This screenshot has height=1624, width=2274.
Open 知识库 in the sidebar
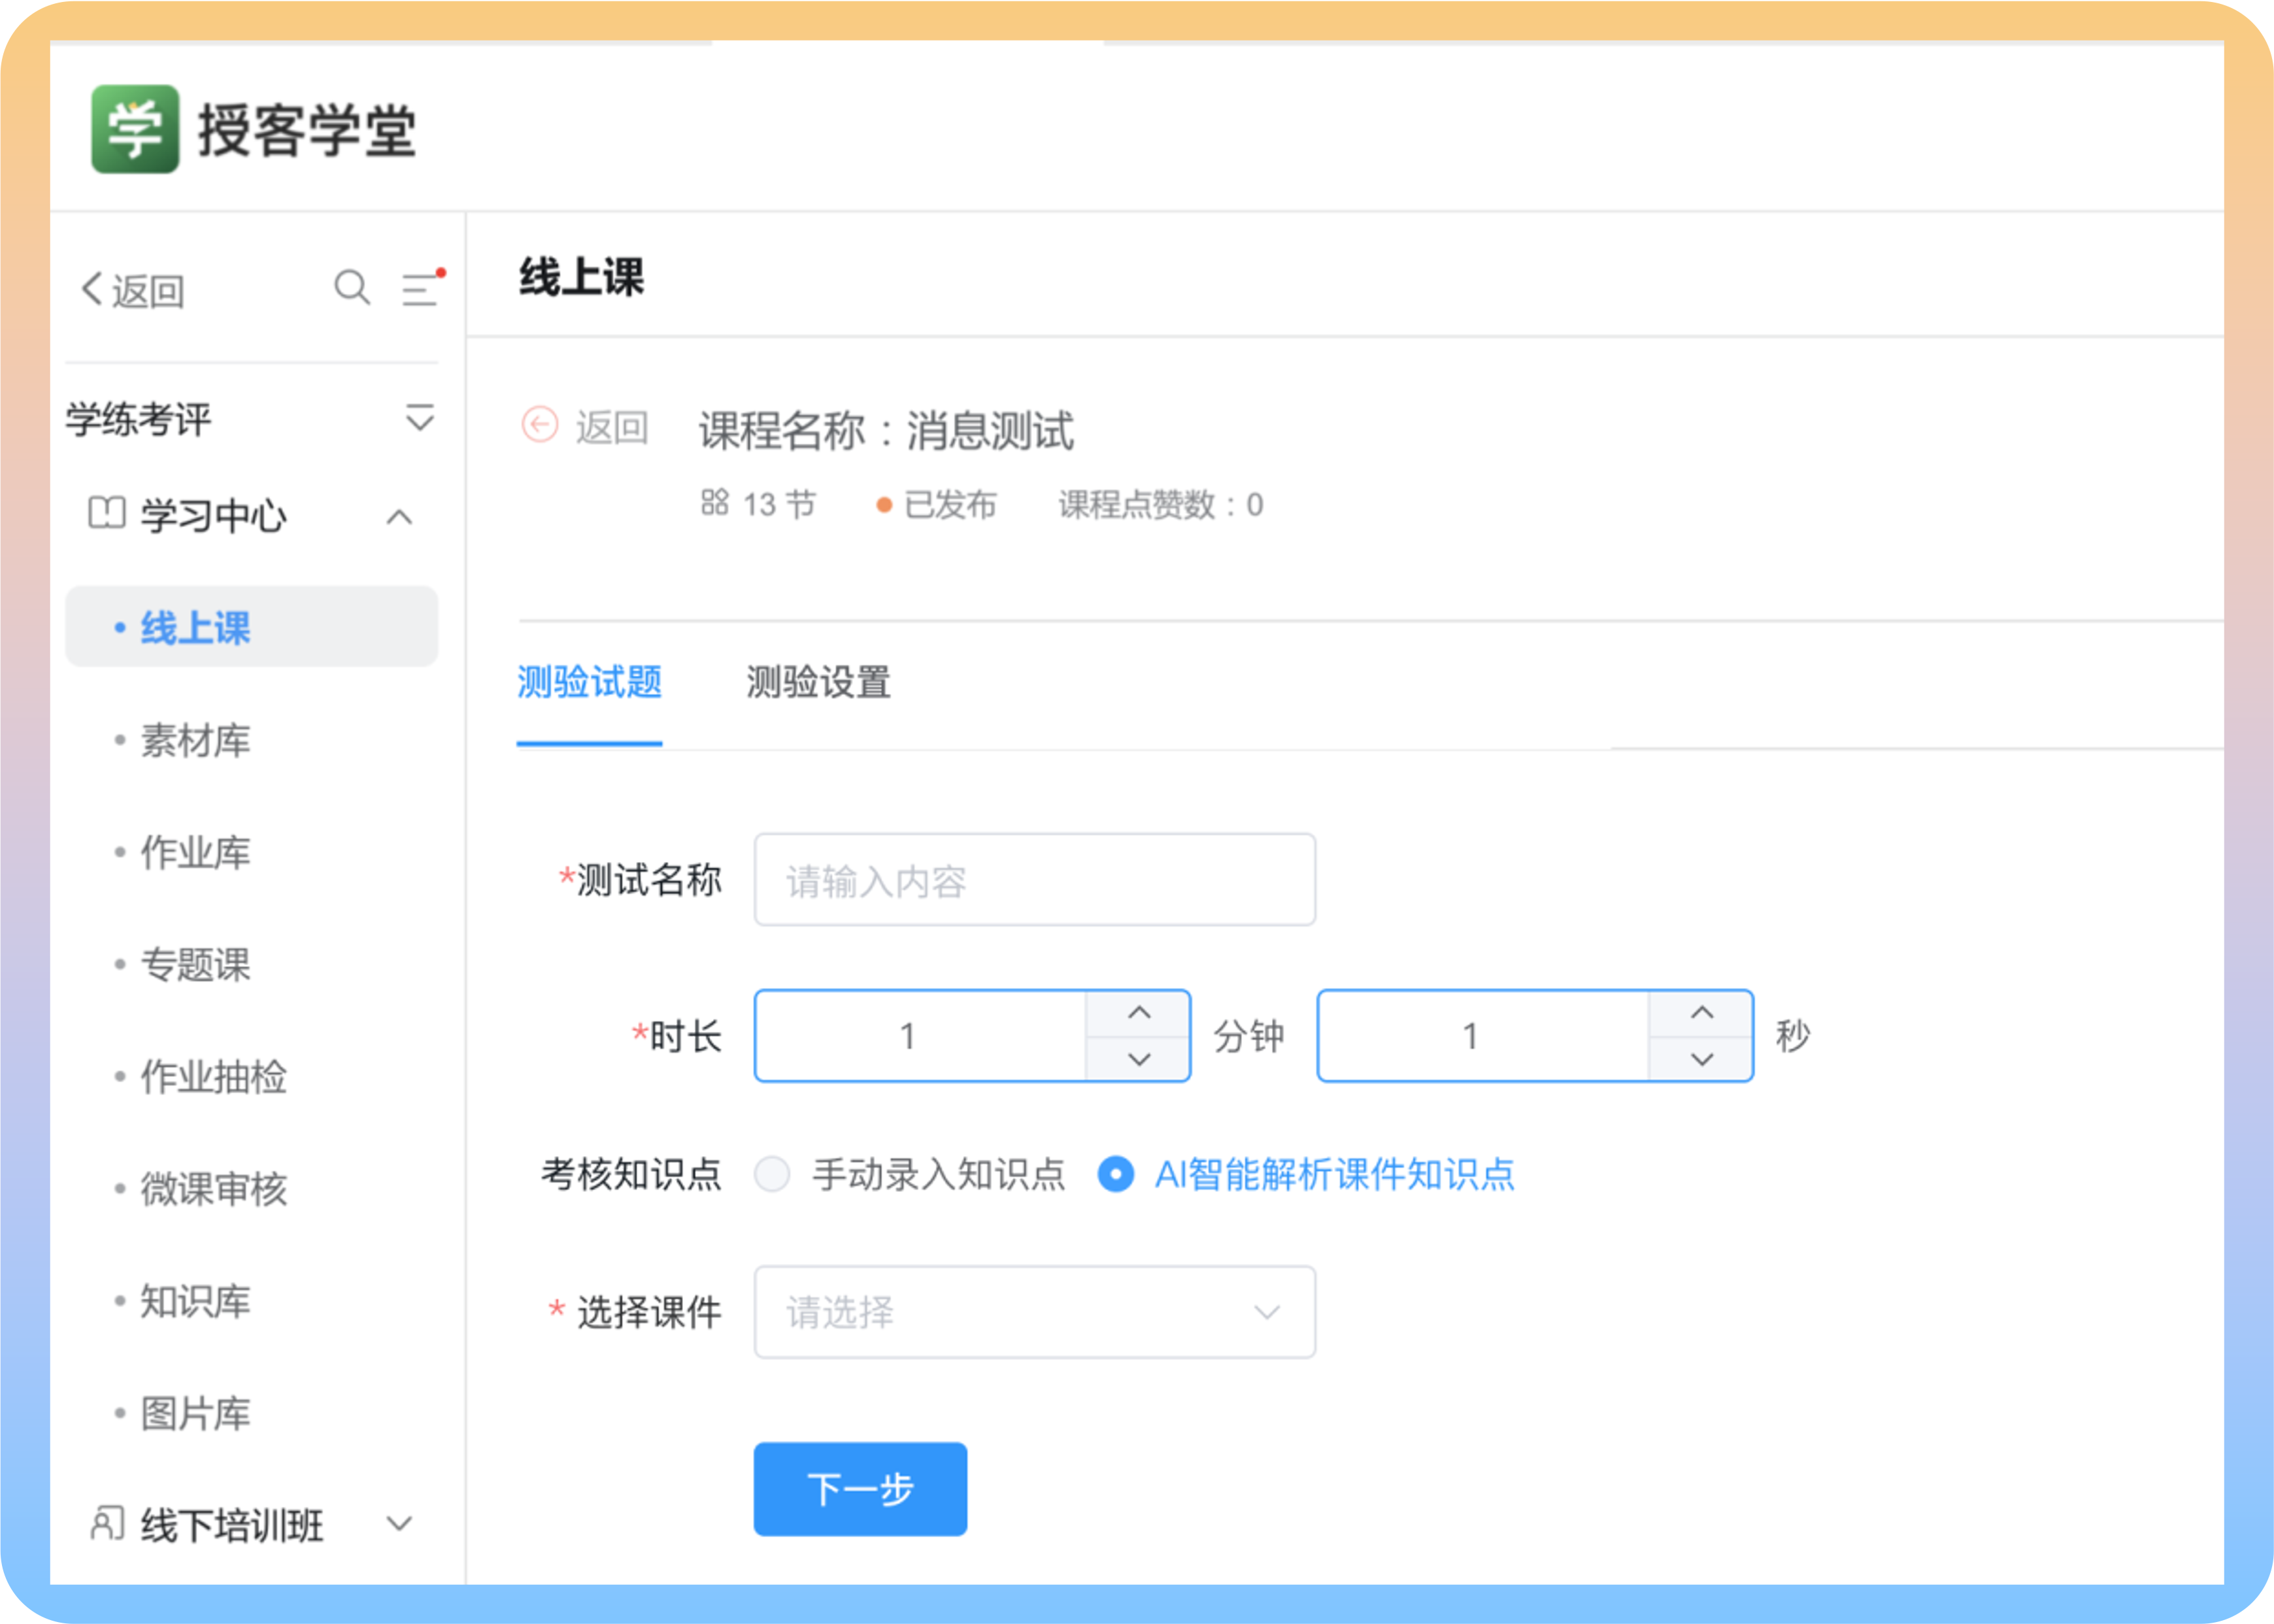[x=195, y=1301]
